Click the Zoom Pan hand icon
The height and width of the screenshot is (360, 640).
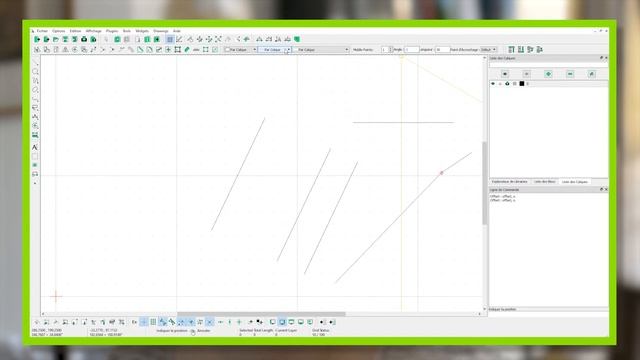pyautogui.click(x=247, y=39)
